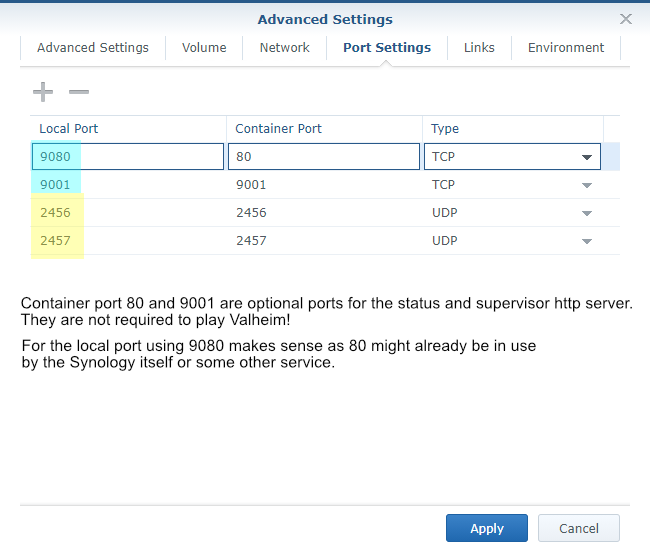Open the Volume tab
The image size is (650, 549).
(x=204, y=48)
